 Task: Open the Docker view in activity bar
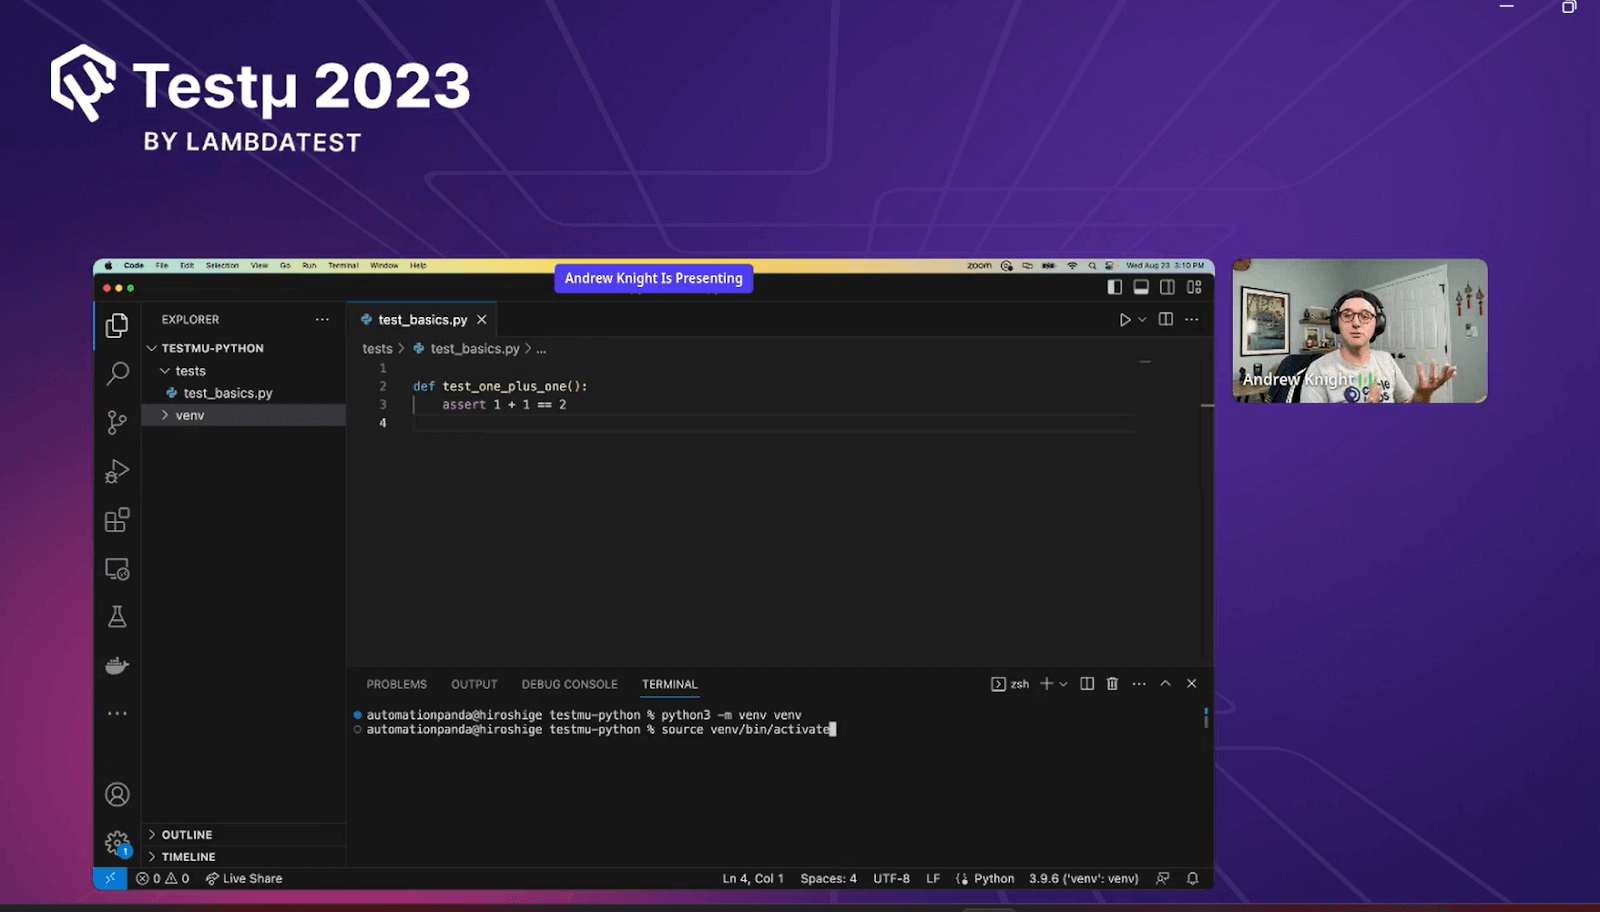tap(117, 666)
